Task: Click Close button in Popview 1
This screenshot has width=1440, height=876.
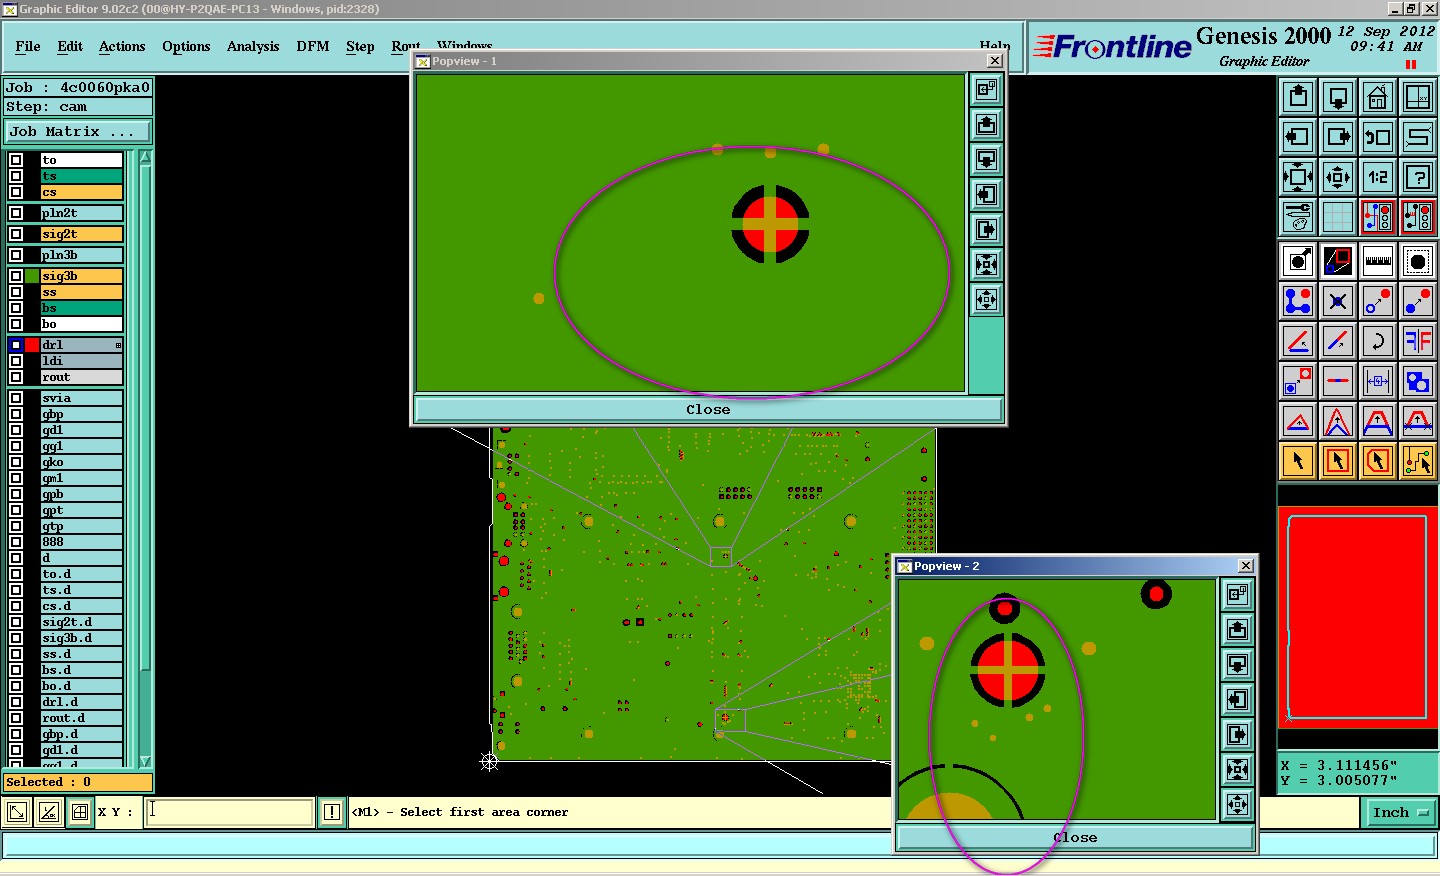Action: (708, 409)
